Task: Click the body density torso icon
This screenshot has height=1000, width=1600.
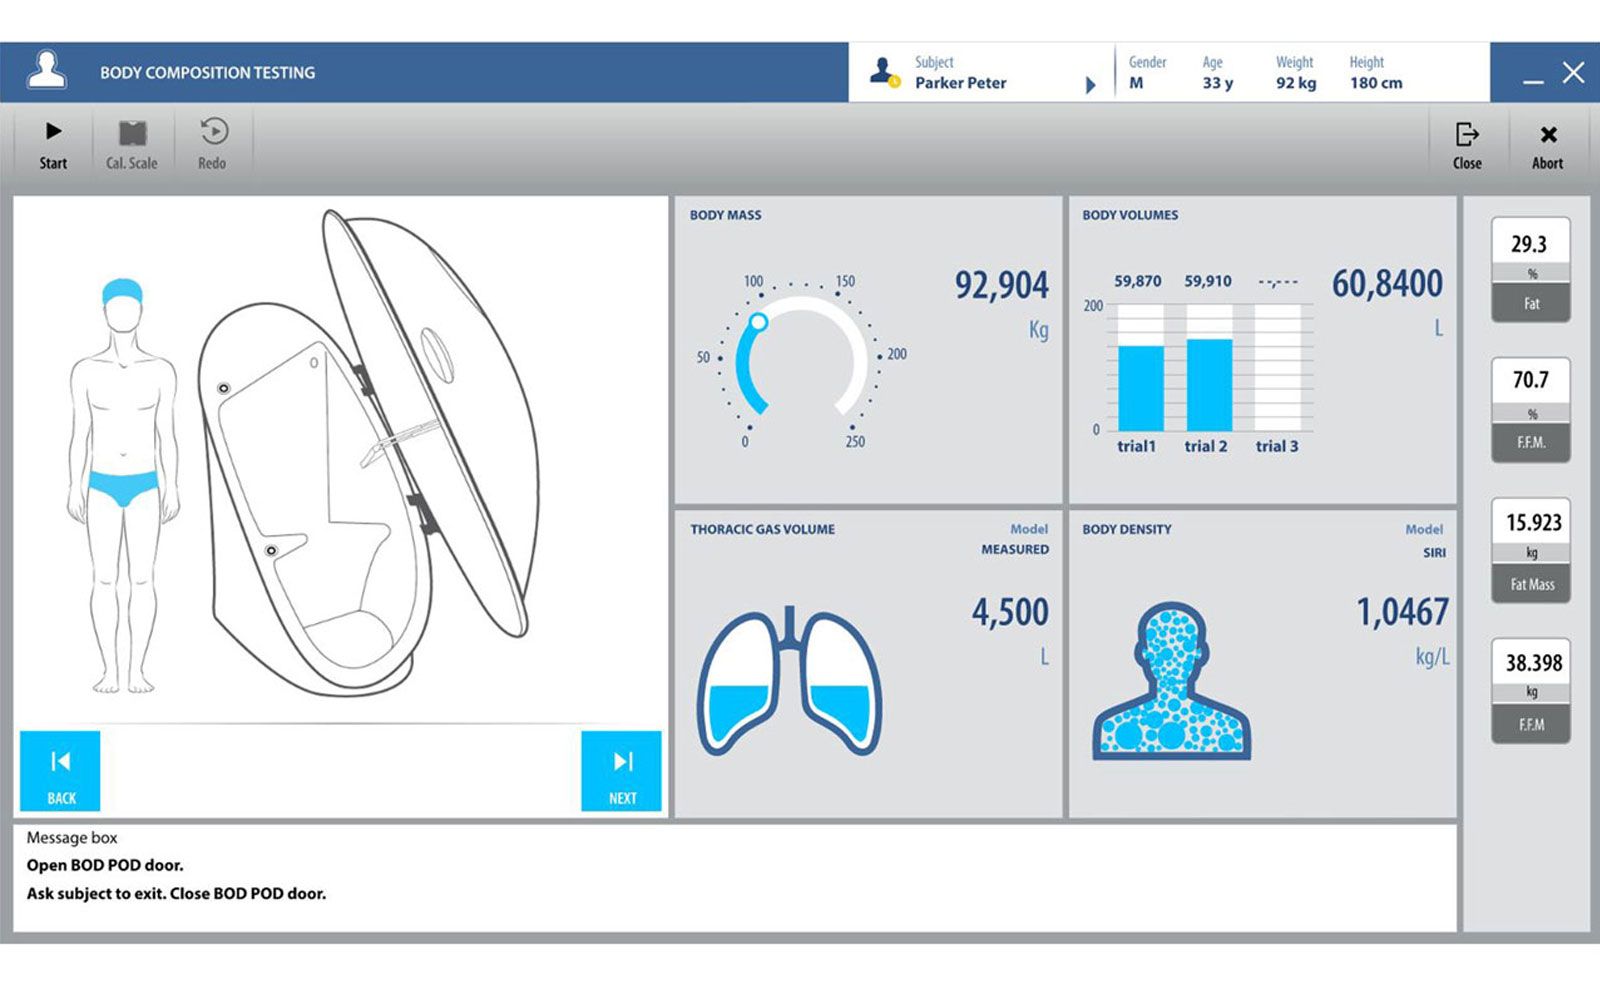Action: (x=1171, y=682)
